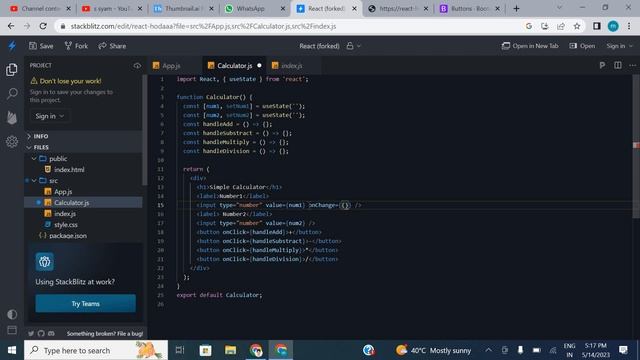The image size is (640, 360).
Task: Open the editor more options menu
Action: tap(632, 65)
